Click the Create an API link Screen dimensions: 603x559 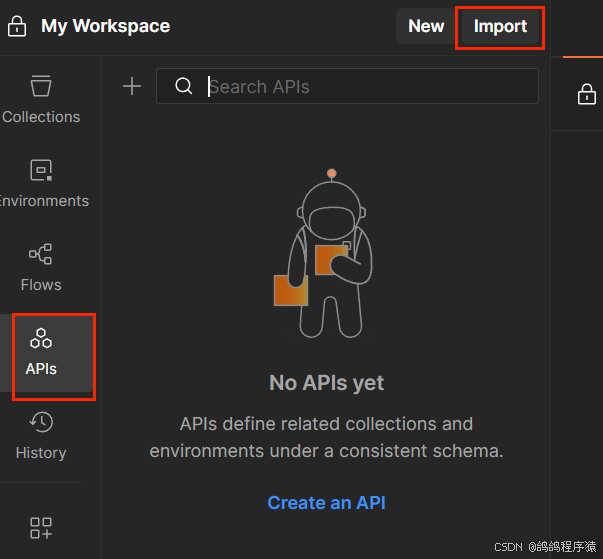coord(326,502)
